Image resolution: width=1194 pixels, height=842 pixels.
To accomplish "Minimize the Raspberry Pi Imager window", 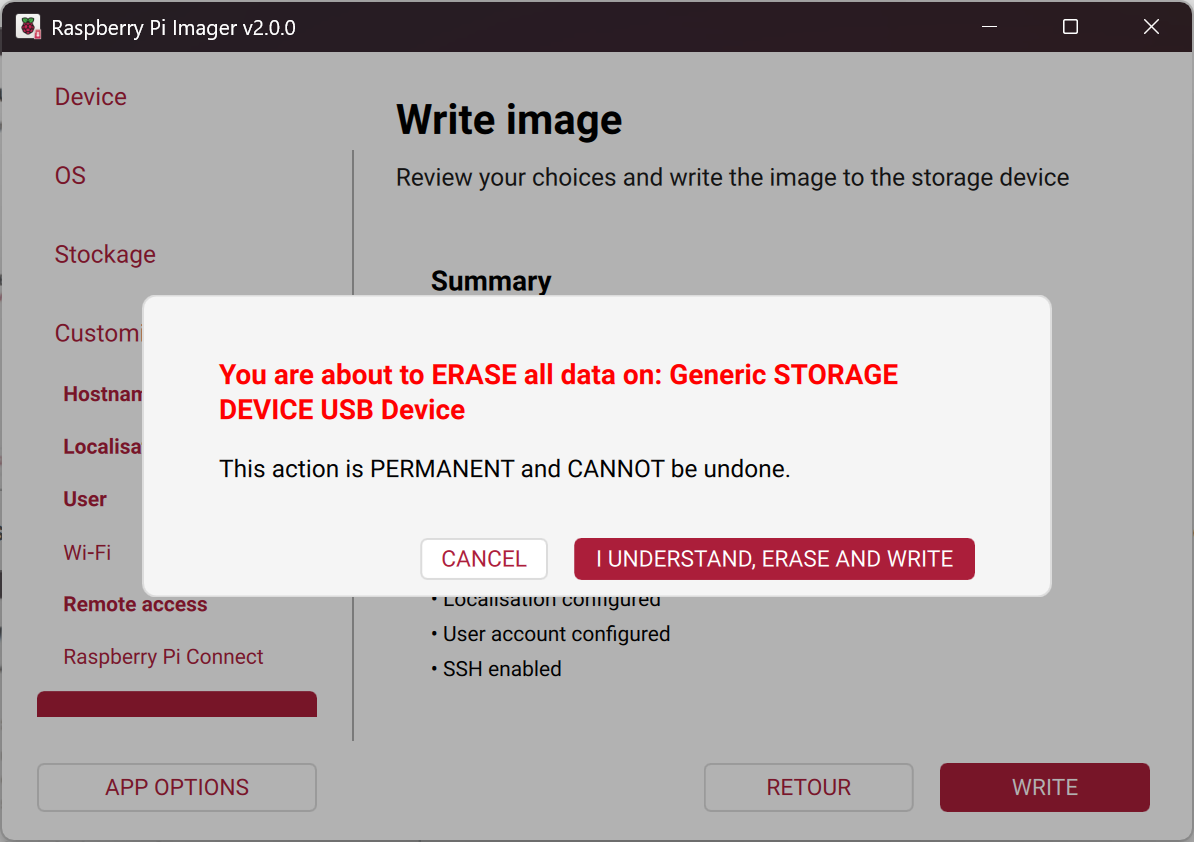I will tap(989, 27).
